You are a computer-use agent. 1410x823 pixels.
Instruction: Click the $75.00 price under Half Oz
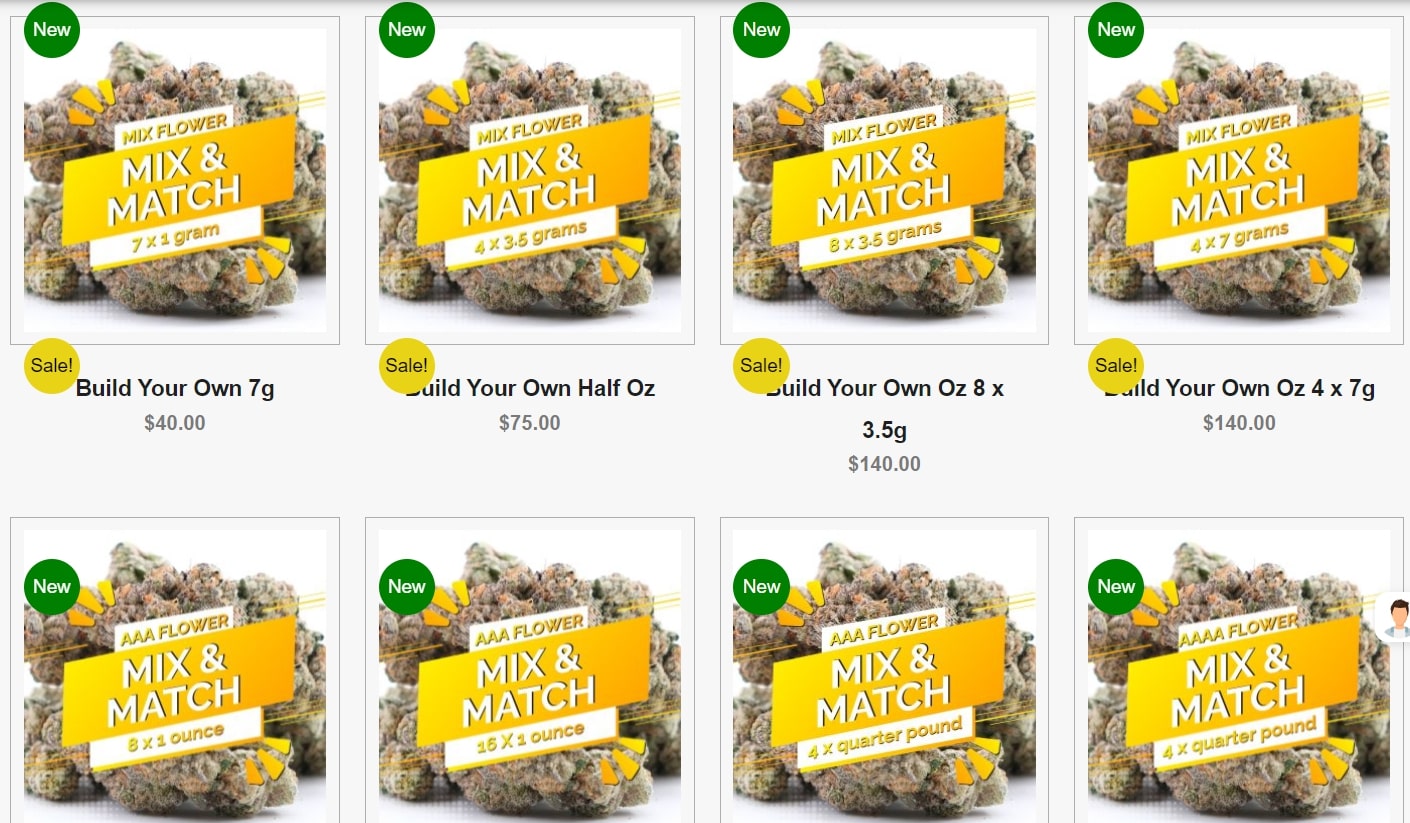click(530, 423)
